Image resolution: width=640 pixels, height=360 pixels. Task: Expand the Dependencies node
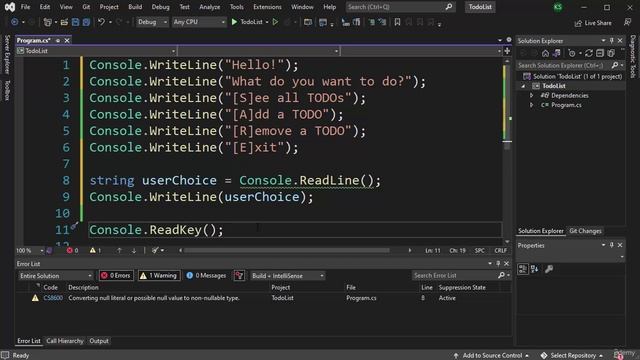tap(531, 96)
